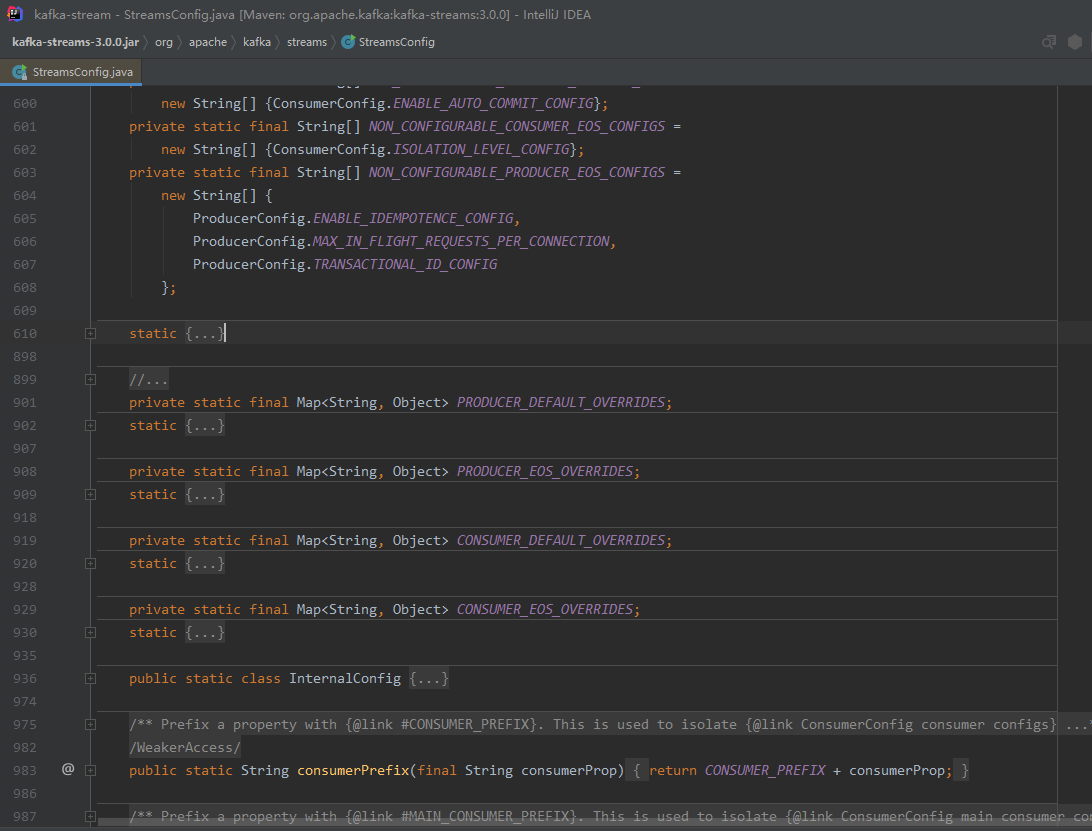Click NON_CONFIGURABLE_CONSUMER_EOS_CONFIGS identifier
This screenshot has width=1092, height=831.
(517, 127)
